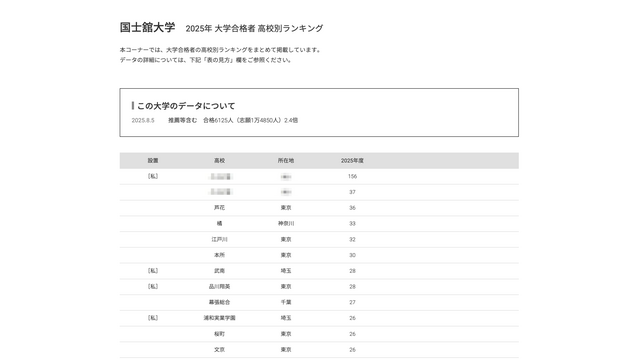Click 東京 in the 桜町 row

[286, 334]
